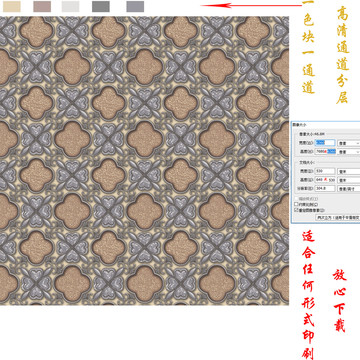This screenshot has height=360, width=360.
Task: Open the bicubic resampling method dropdown
Action: click(x=338, y=217)
